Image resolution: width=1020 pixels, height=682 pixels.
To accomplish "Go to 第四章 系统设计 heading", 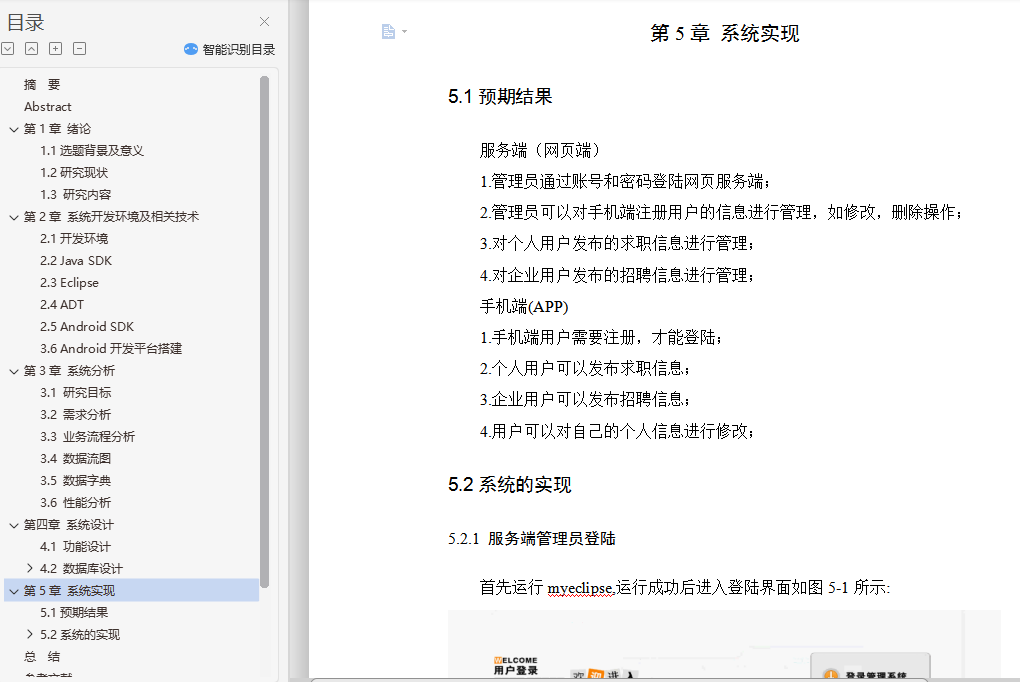I will tap(68, 525).
